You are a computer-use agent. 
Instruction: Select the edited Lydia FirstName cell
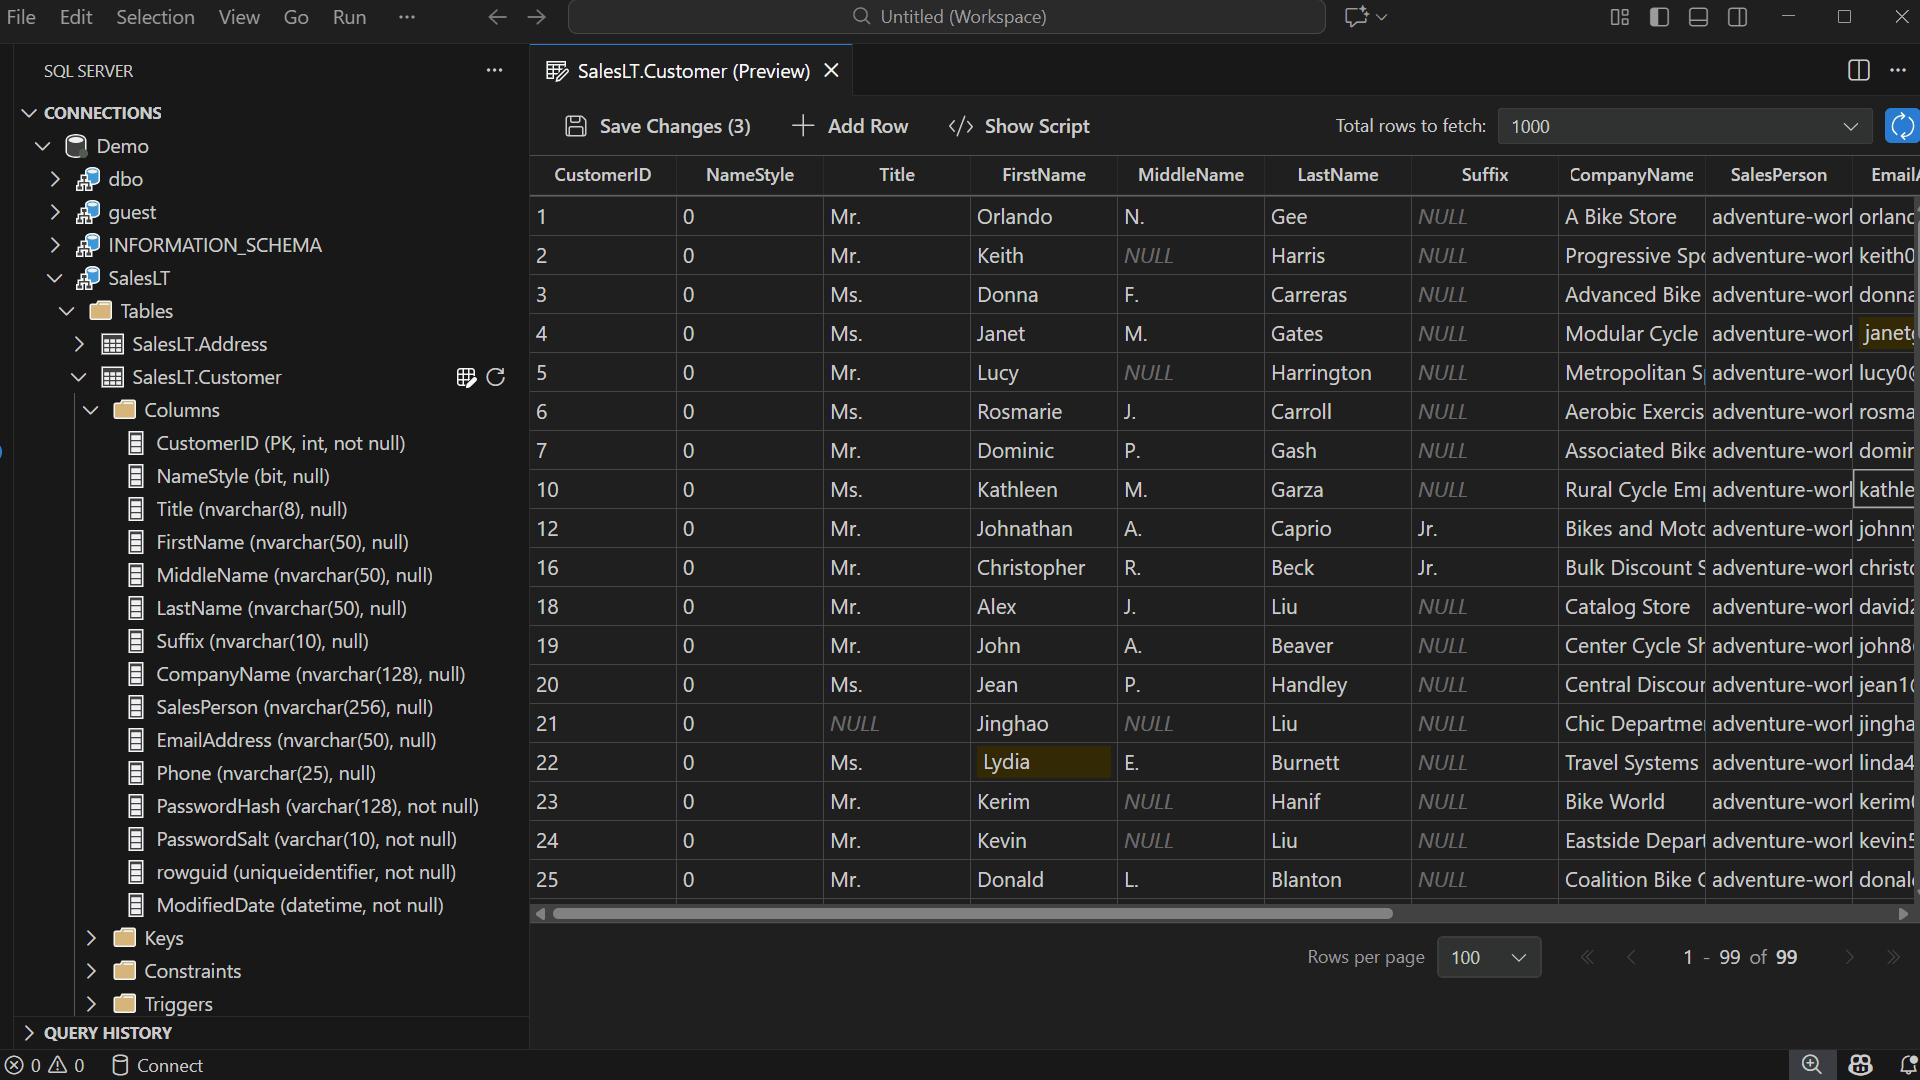1043,762
